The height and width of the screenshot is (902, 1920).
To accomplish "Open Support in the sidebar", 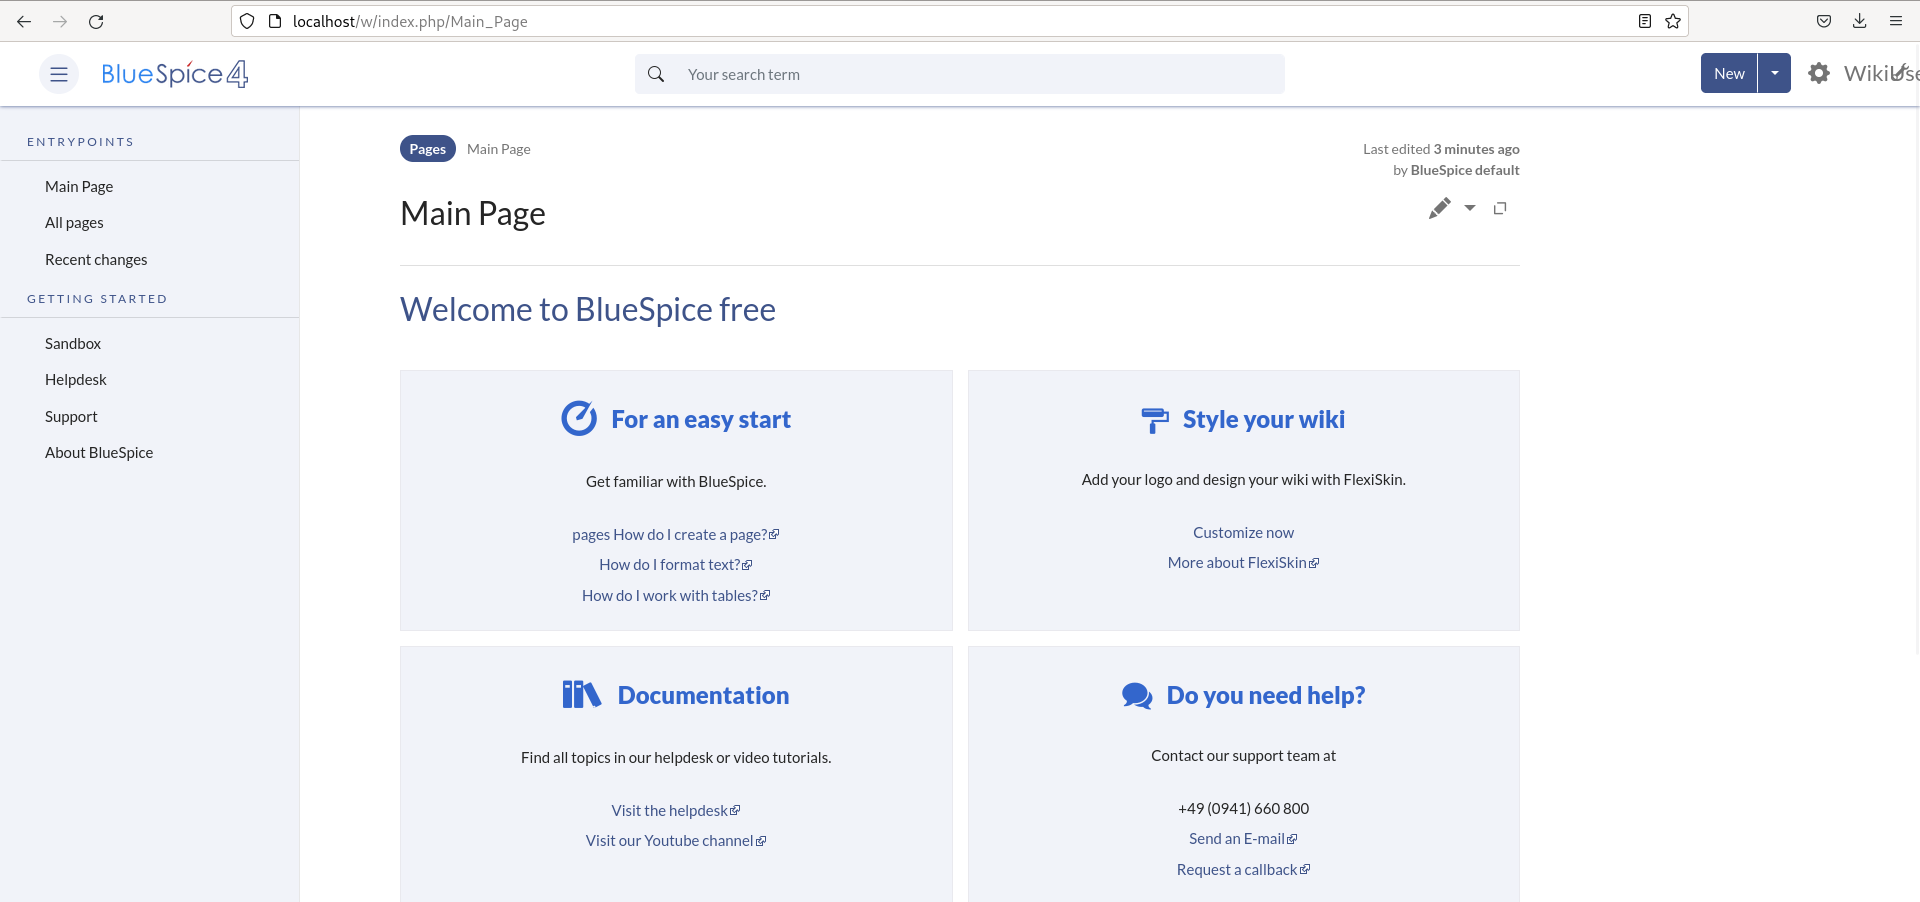I will tap(71, 416).
